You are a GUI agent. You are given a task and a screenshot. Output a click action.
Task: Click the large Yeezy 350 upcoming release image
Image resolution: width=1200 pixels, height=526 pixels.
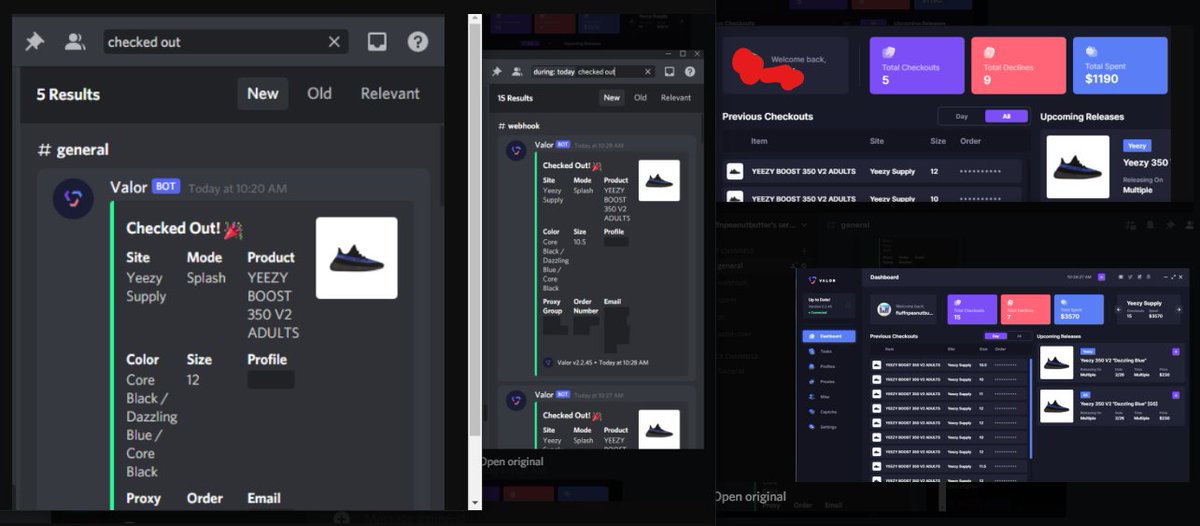coord(1078,167)
